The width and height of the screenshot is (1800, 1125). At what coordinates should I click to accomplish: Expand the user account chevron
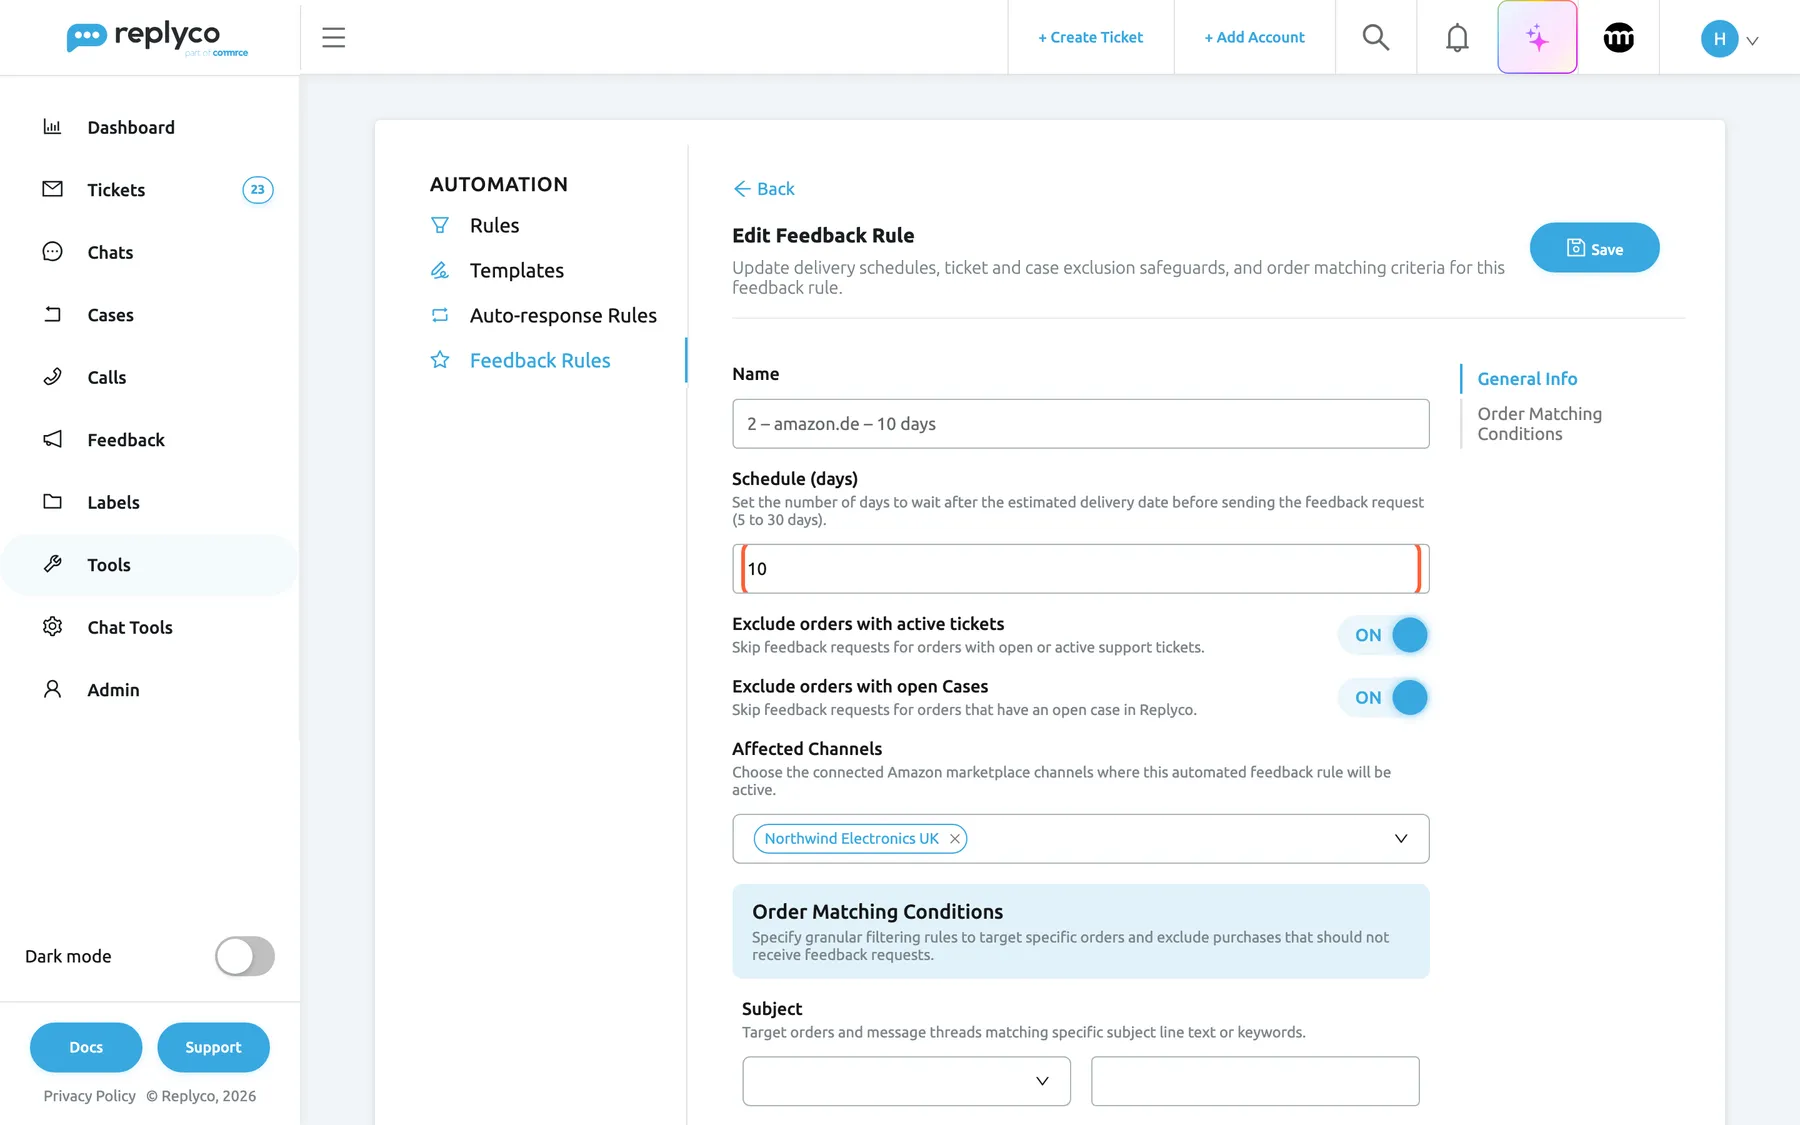[x=1752, y=41]
